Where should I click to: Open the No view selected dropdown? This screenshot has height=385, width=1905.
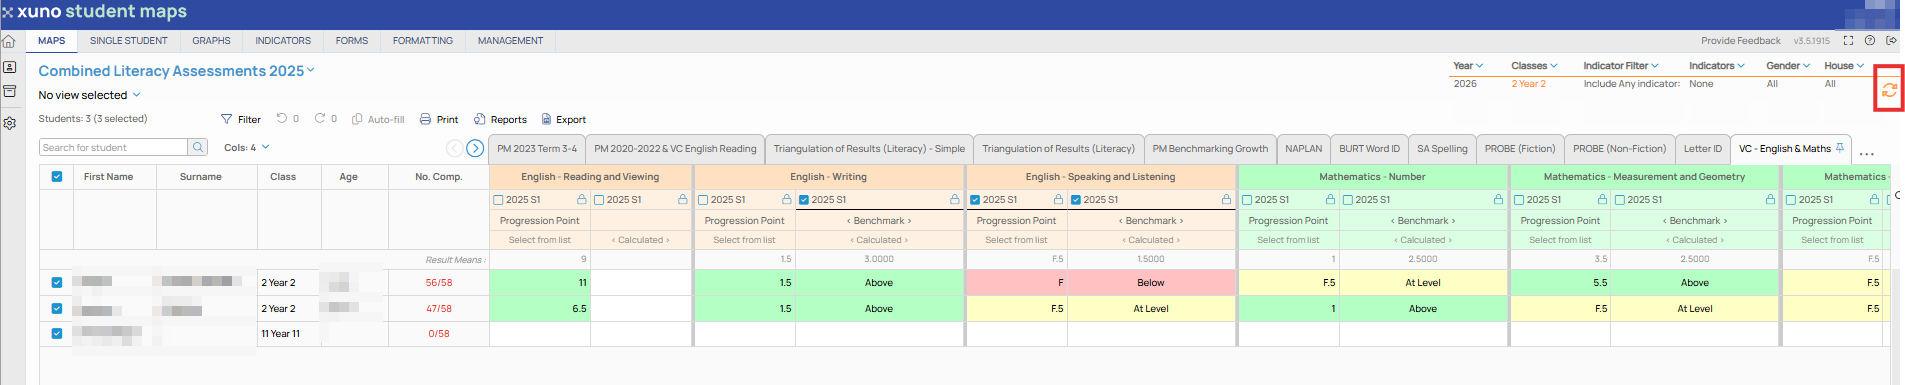point(89,95)
